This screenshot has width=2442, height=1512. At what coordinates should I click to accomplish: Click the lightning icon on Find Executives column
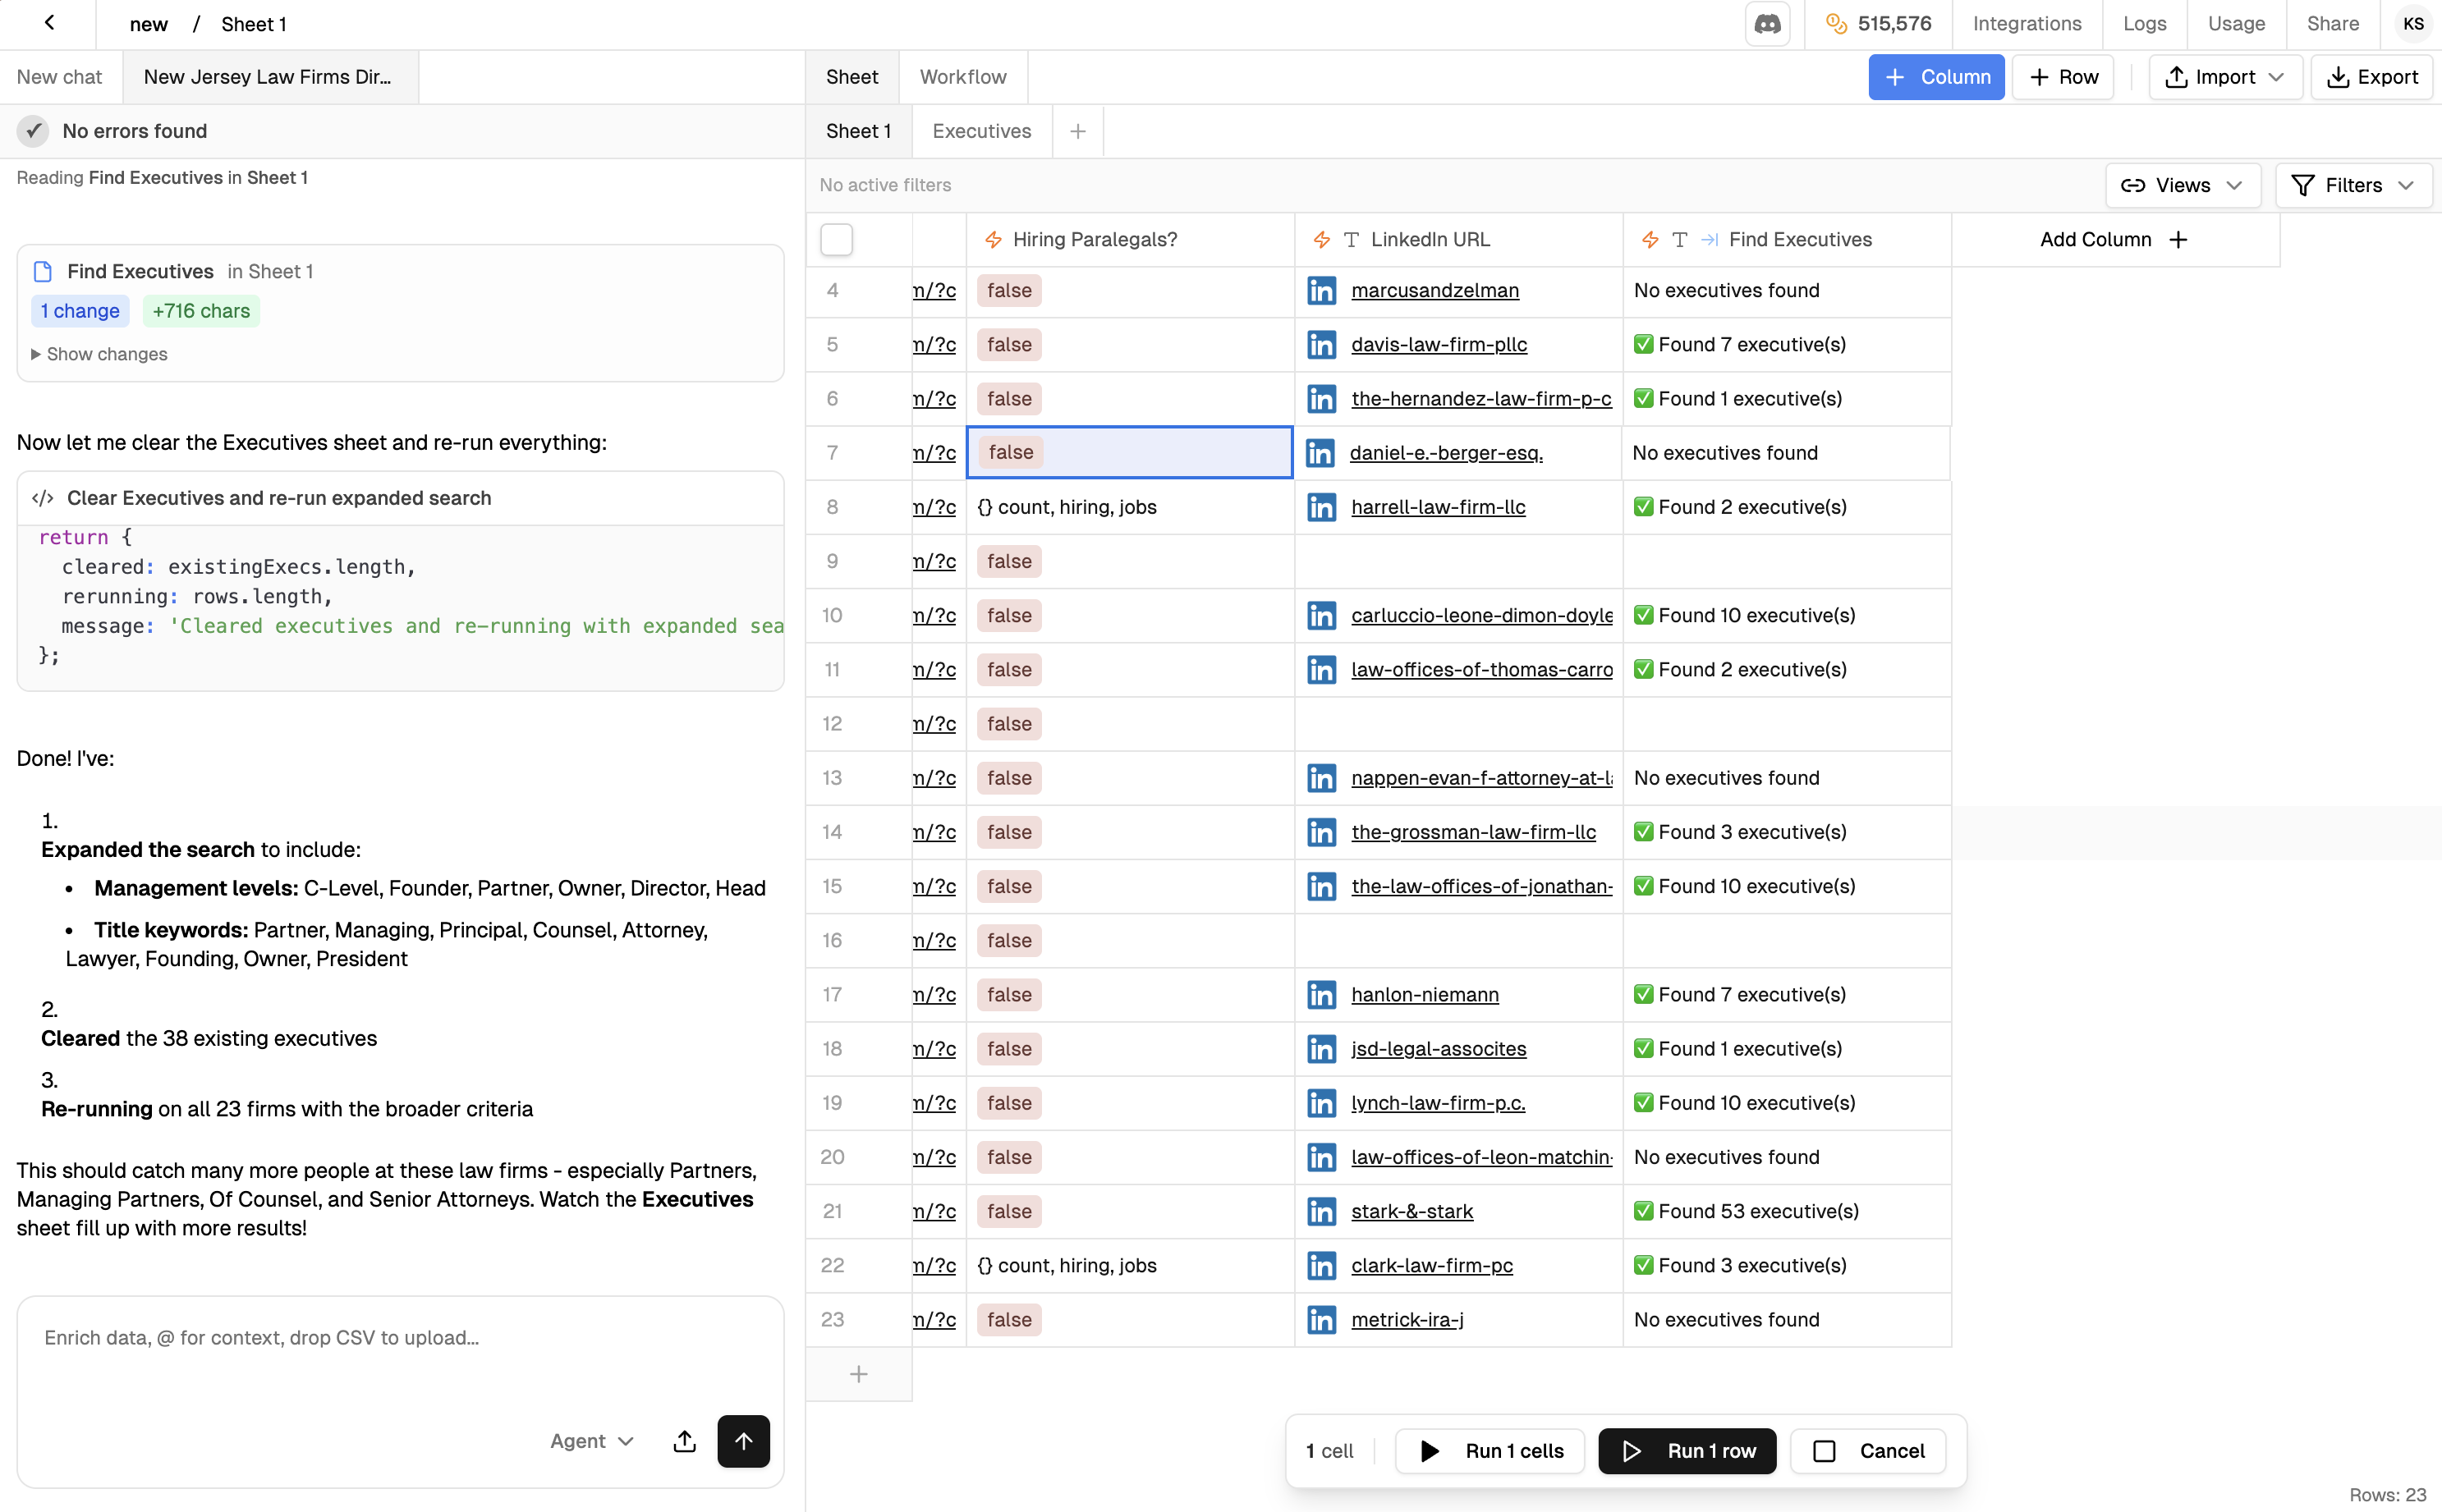pos(1648,239)
